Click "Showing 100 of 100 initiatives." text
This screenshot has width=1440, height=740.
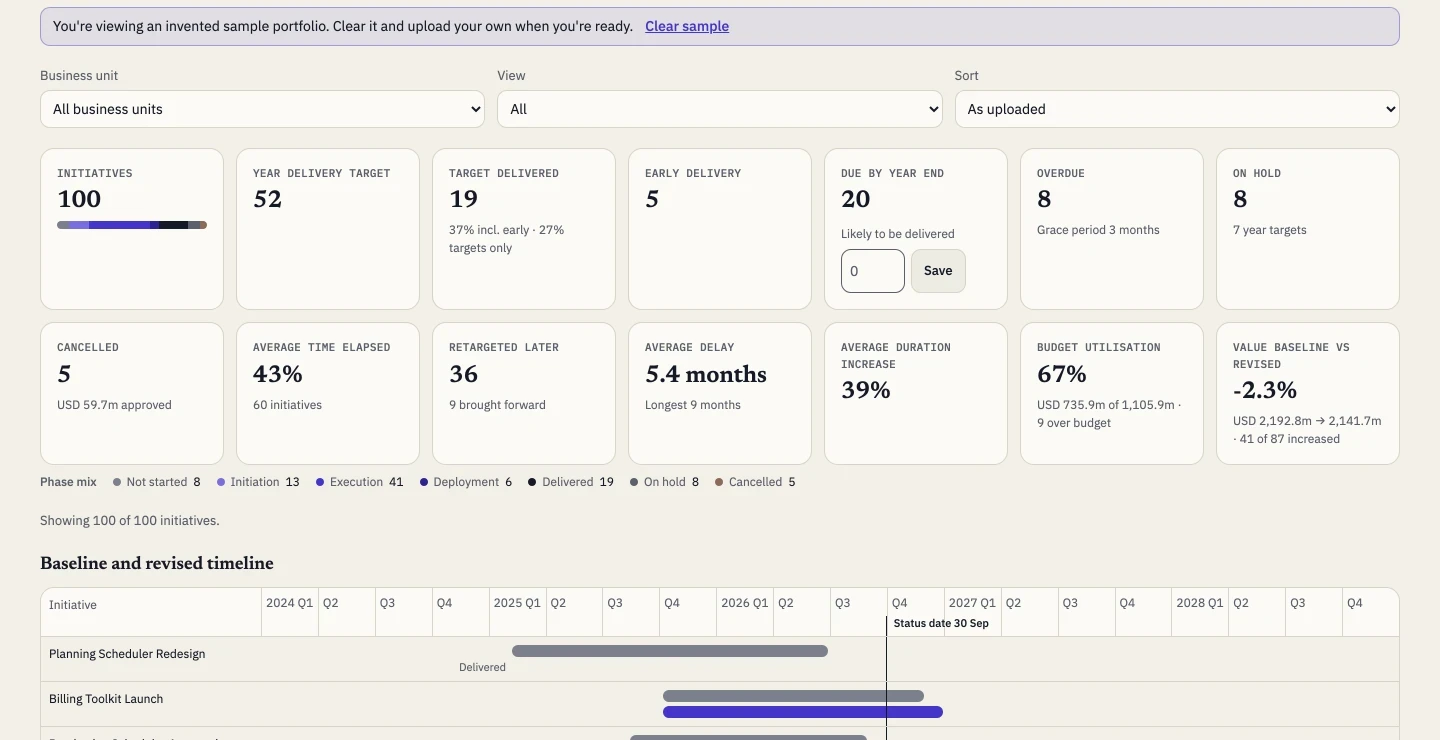(130, 521)
